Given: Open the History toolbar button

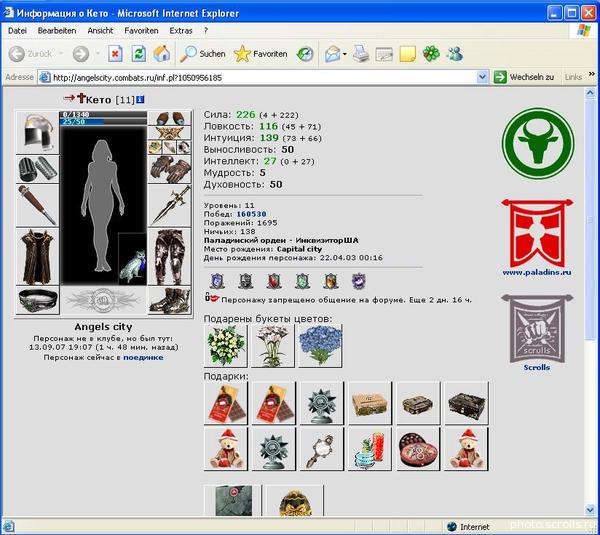Looking at the screenshot, I should pos(305,54).
